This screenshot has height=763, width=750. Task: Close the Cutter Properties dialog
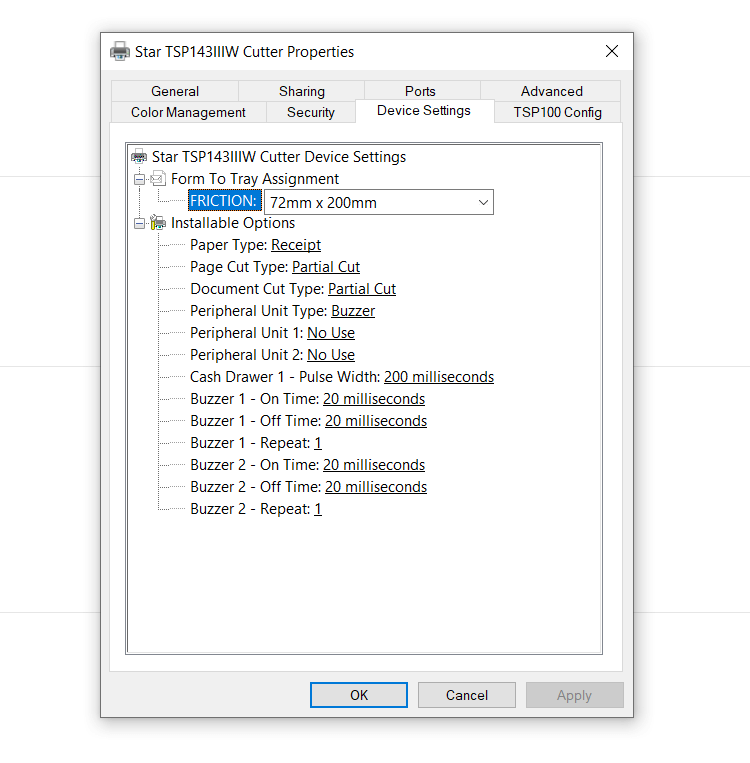pos(612,52)
